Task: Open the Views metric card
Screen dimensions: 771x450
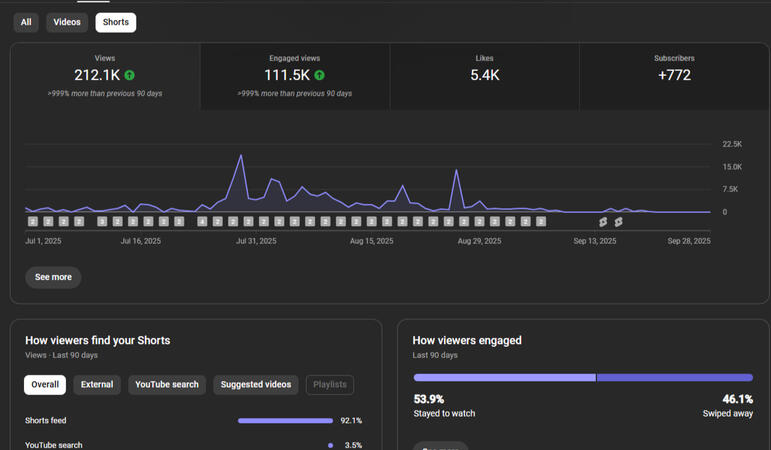Action: click(105, 76)
